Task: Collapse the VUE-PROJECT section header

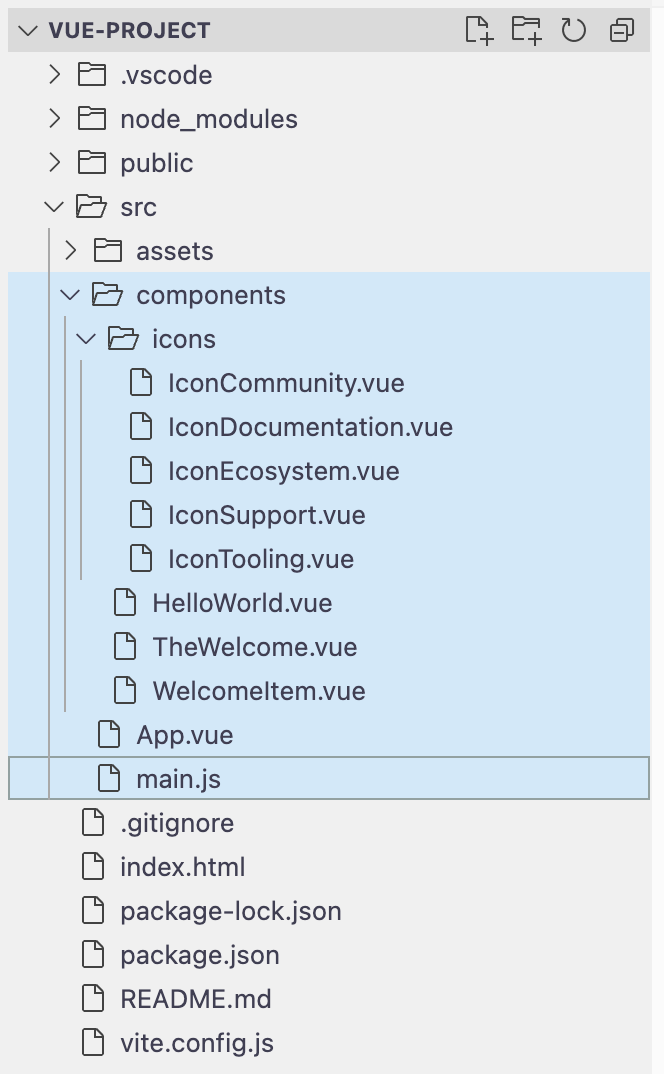Action: point(27,31)
